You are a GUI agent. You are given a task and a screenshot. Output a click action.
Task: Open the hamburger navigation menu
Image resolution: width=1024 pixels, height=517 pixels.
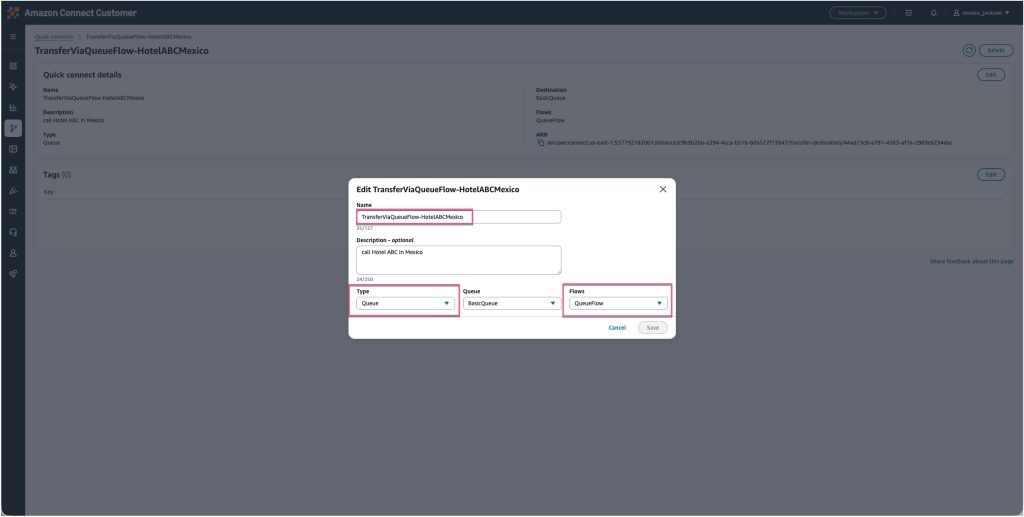tap(13, 37)
